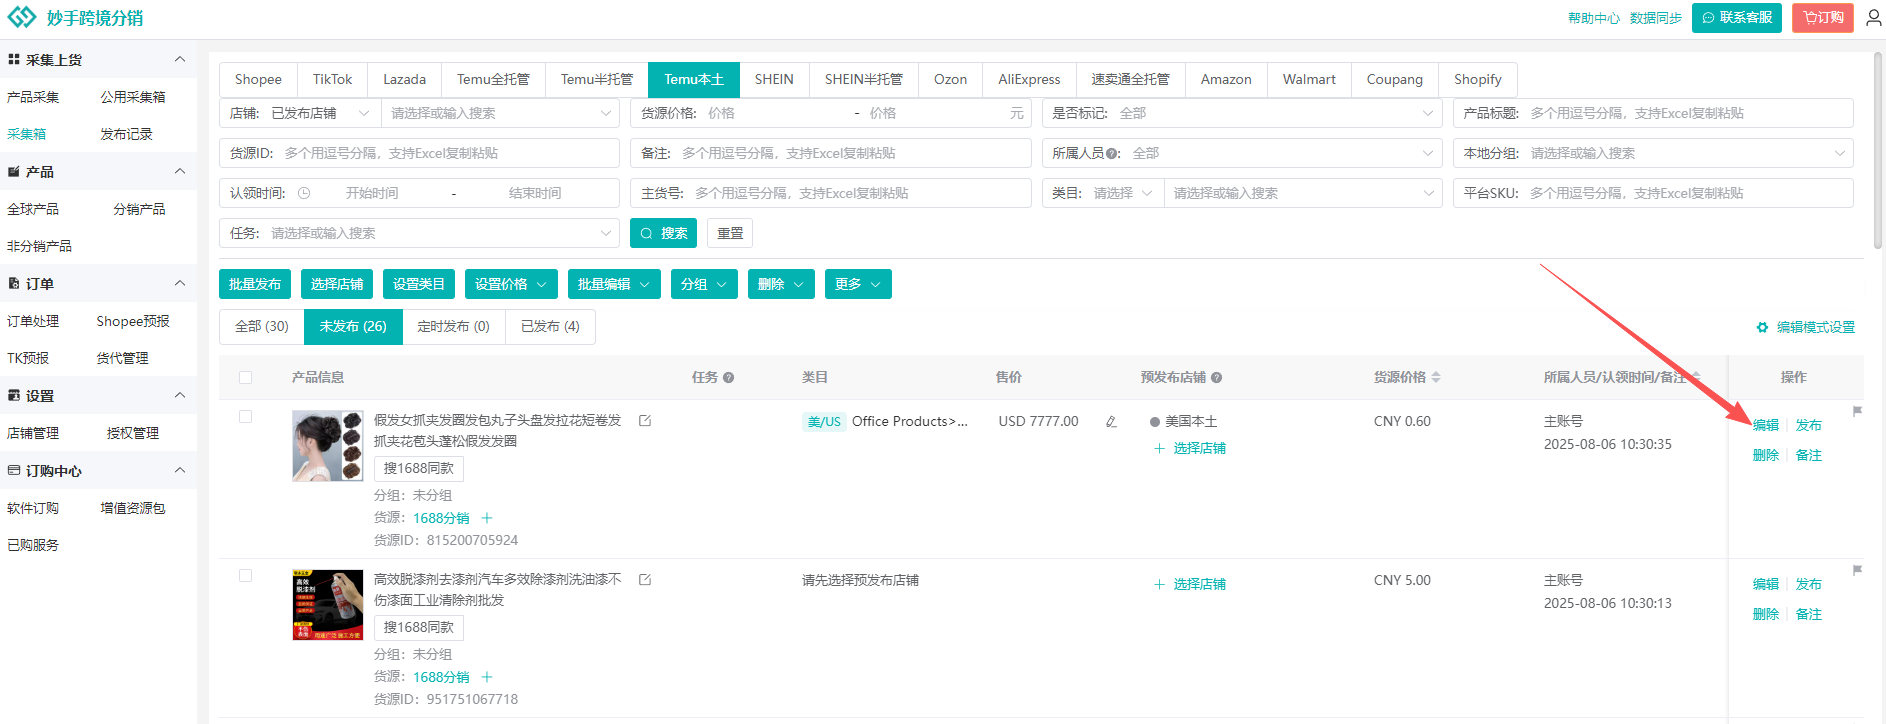
Task: Open the 已发布 (4) status tab
Action: click(549, 327)
